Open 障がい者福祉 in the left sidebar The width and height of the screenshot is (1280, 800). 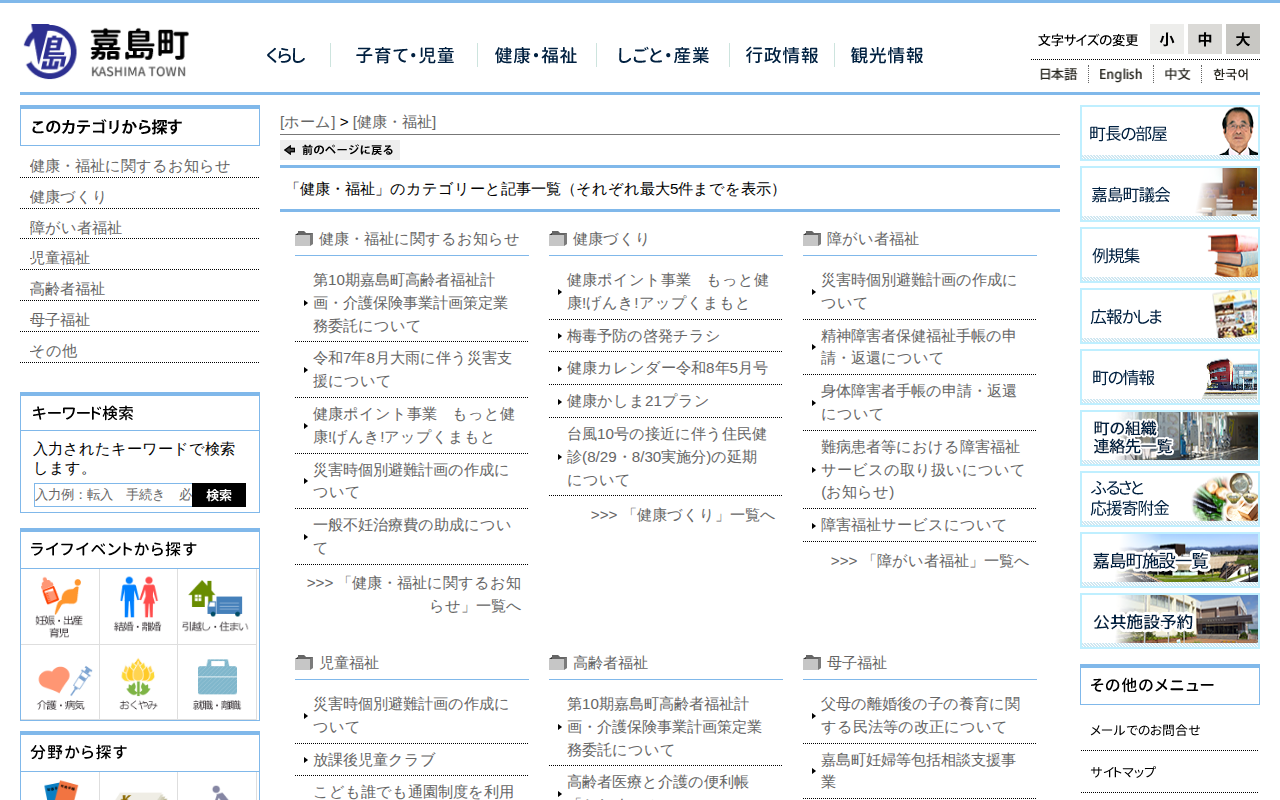coord(76,228)
